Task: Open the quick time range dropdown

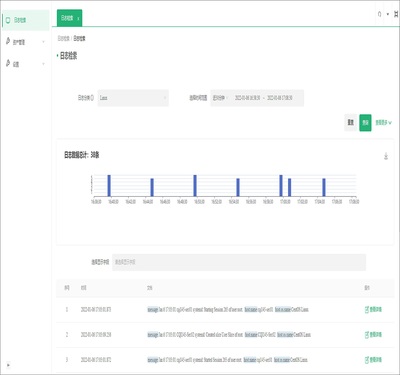Action: (220, 98)
